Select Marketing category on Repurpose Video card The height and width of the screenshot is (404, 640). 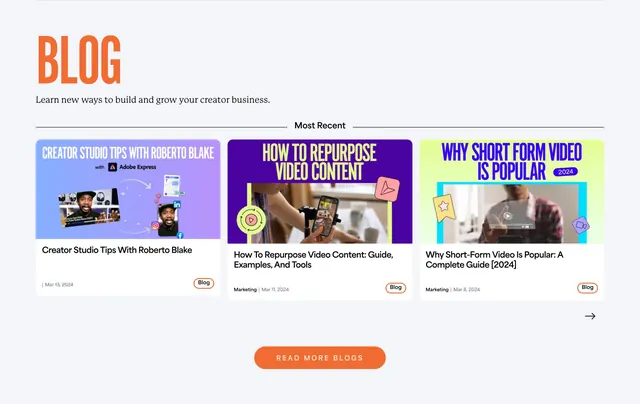pyautogui.click(x=245, y=290)
